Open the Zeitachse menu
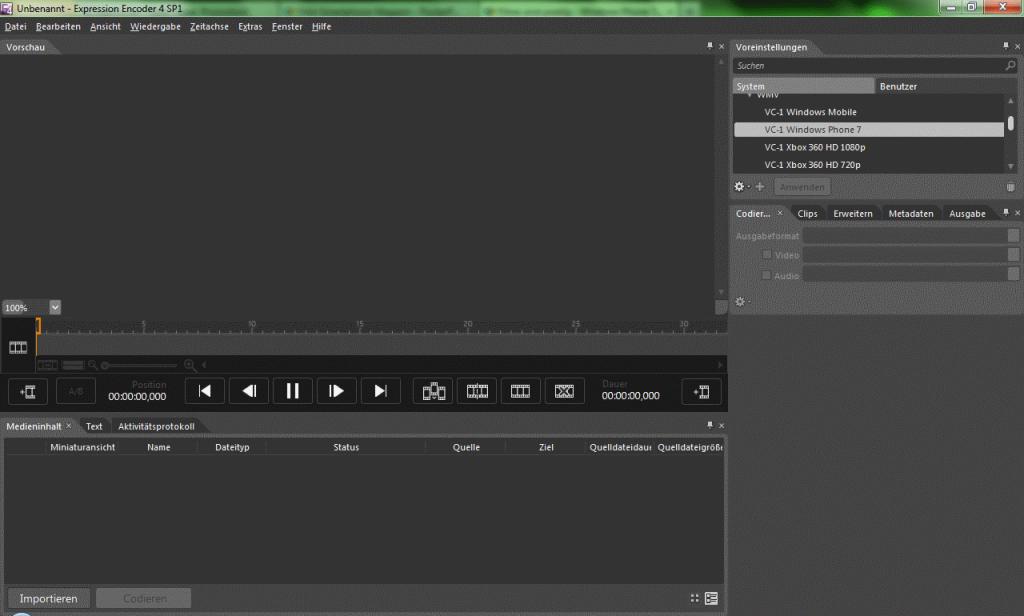The width and height of the screenshot is (1024, 616). [210, 27]
